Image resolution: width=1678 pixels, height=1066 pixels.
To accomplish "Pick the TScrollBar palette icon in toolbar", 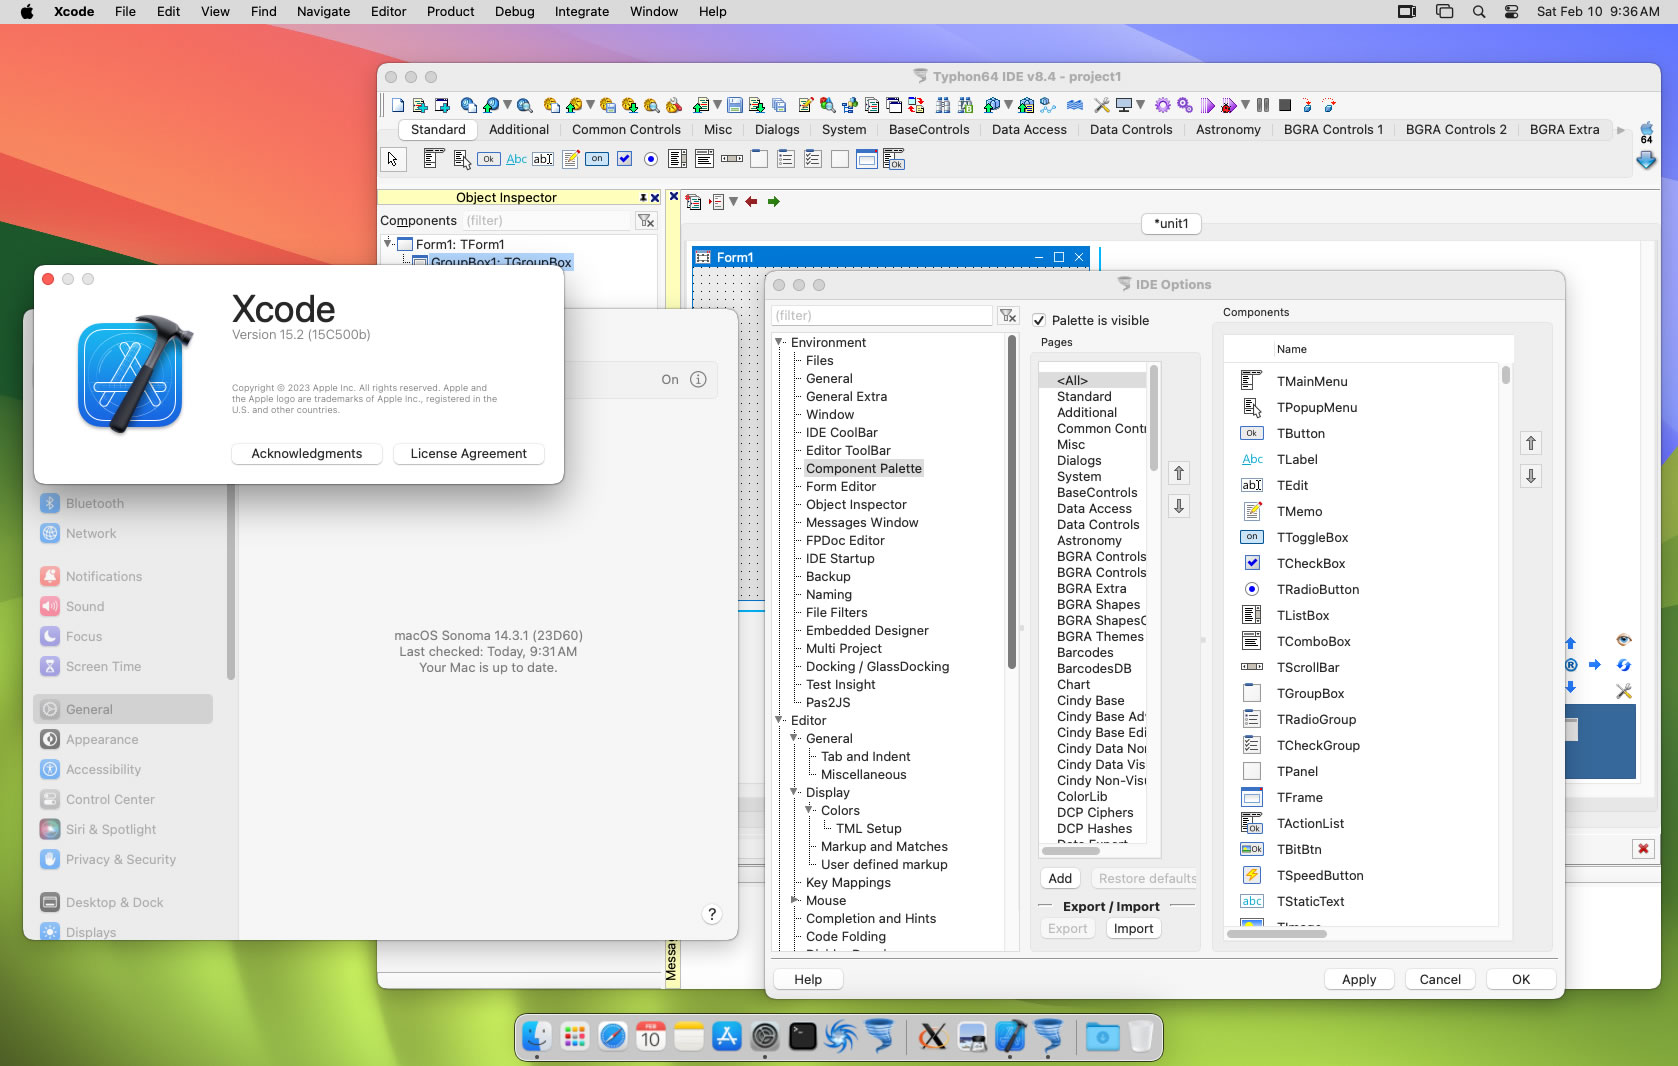I will (732, 158).
